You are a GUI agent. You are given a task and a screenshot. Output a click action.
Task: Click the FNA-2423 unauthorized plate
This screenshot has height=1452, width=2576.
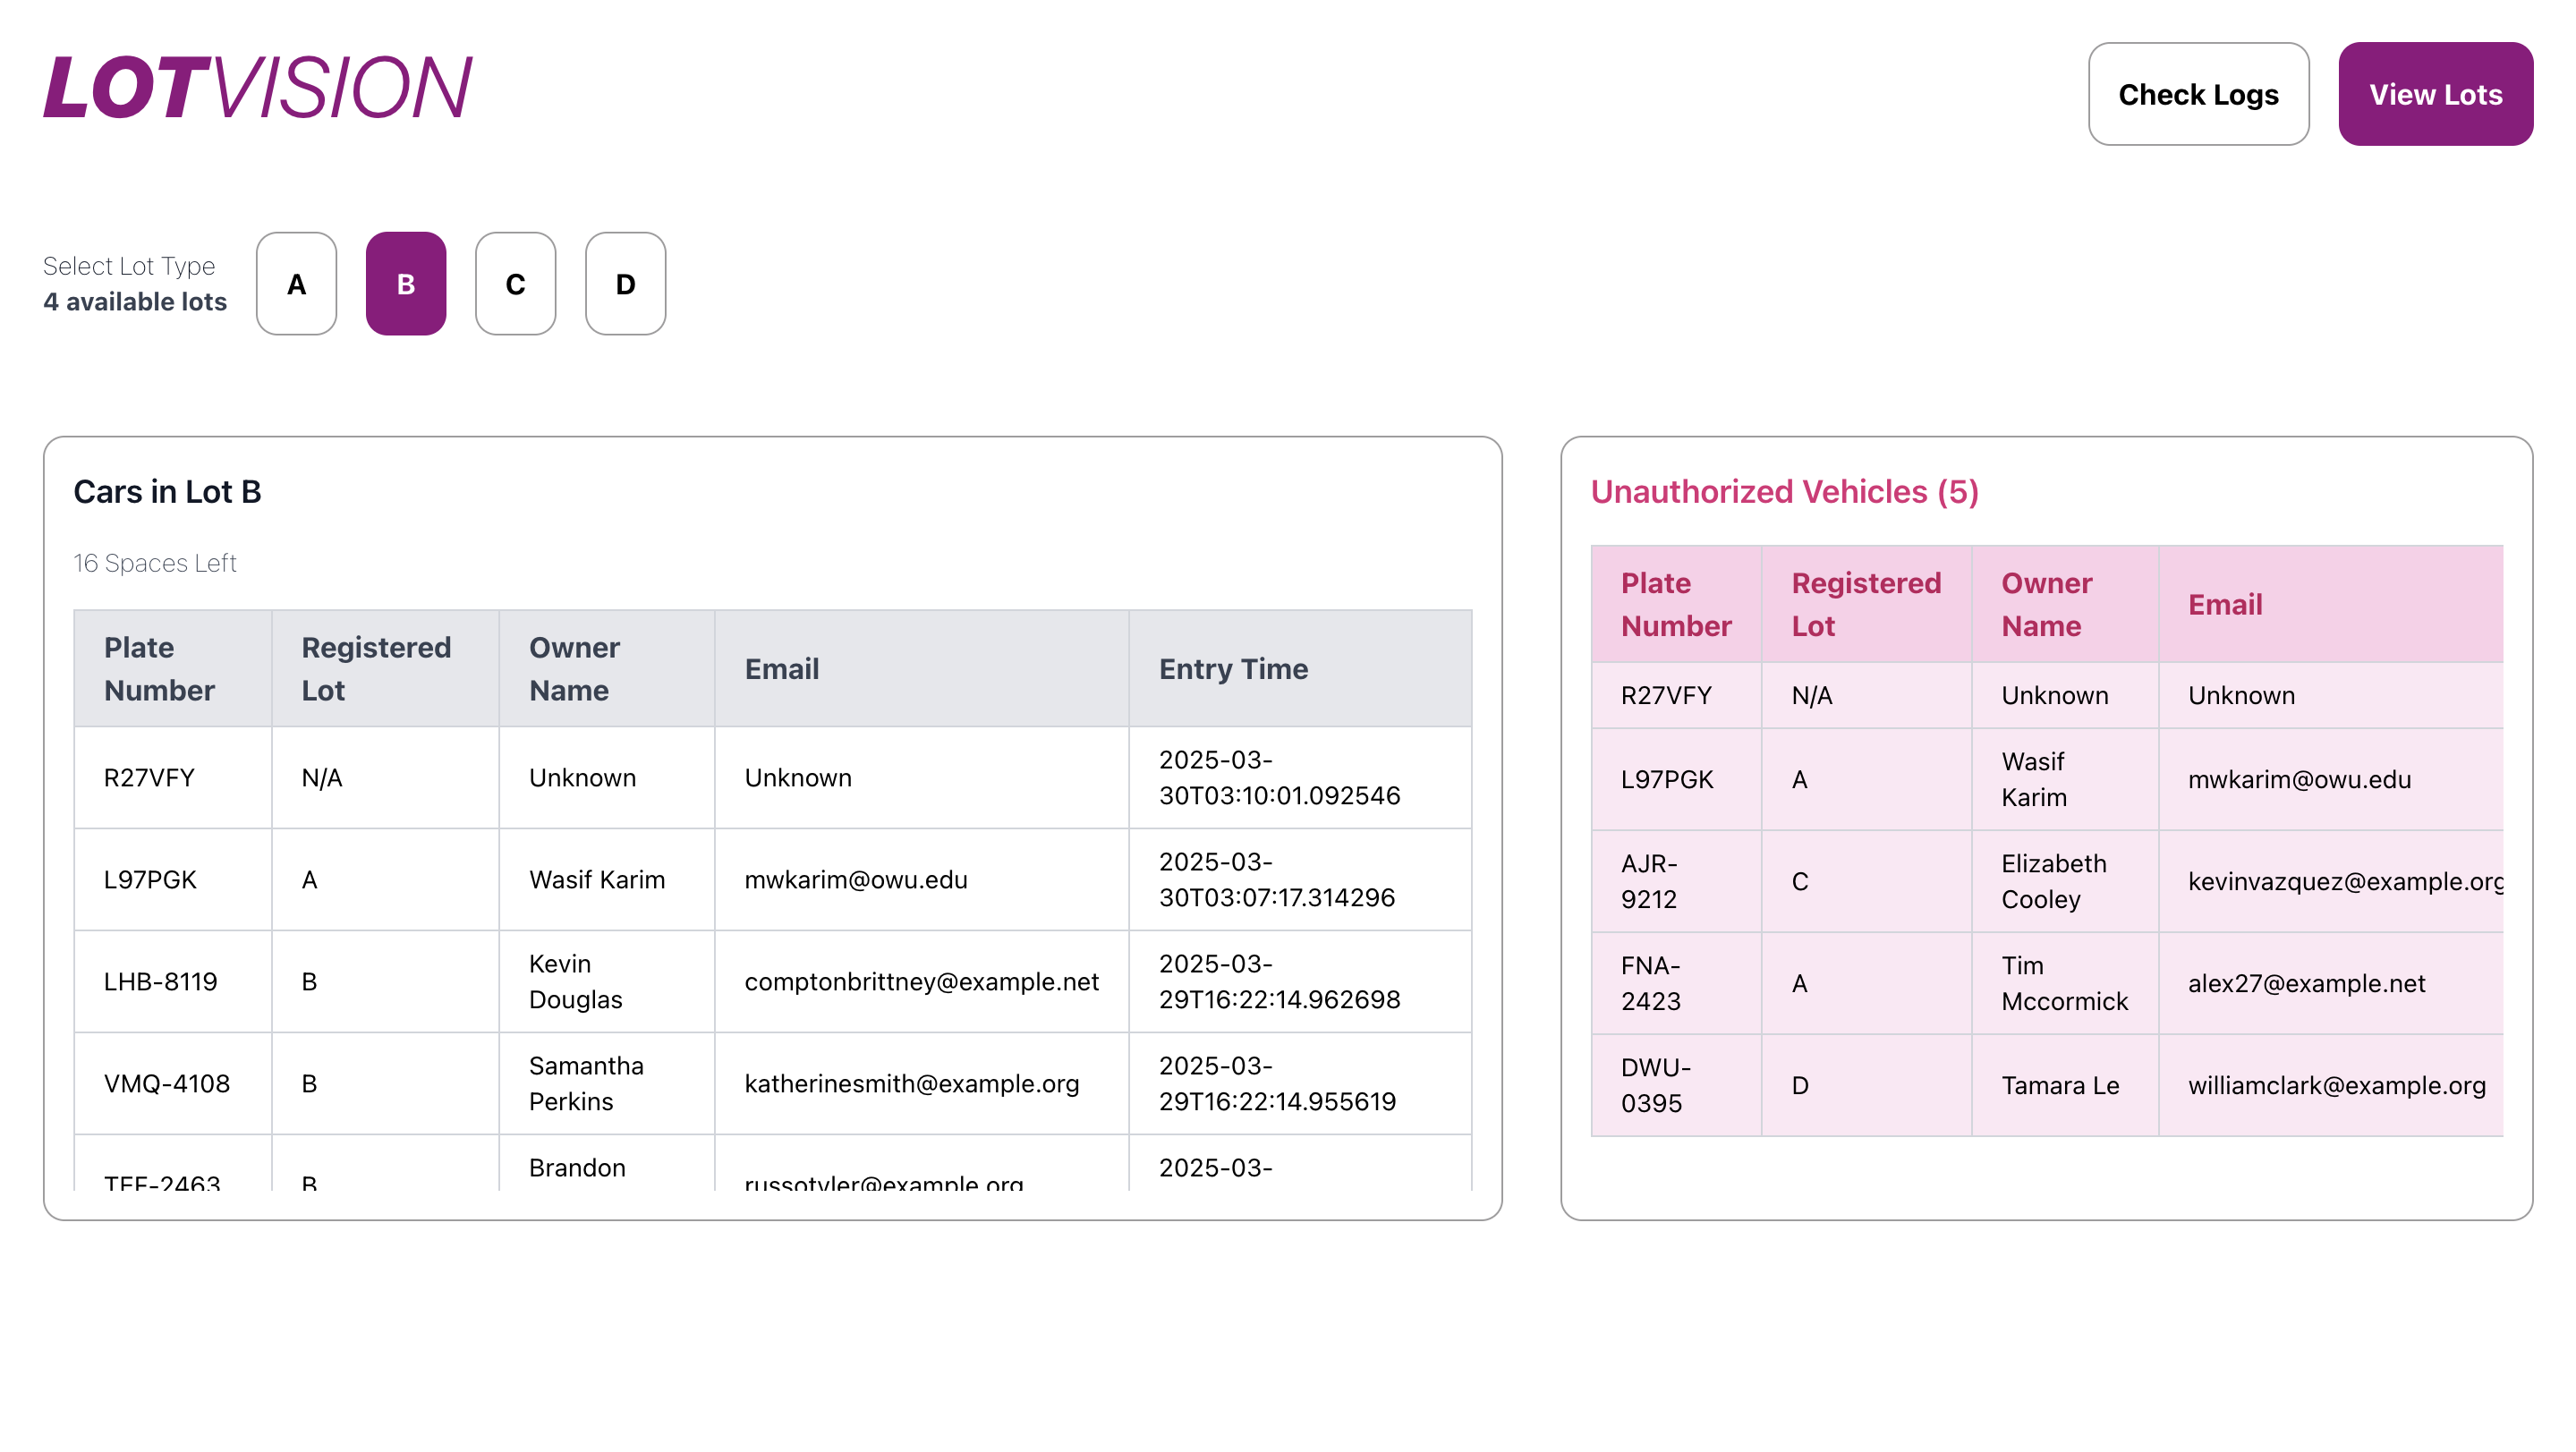coord(1650,983)
